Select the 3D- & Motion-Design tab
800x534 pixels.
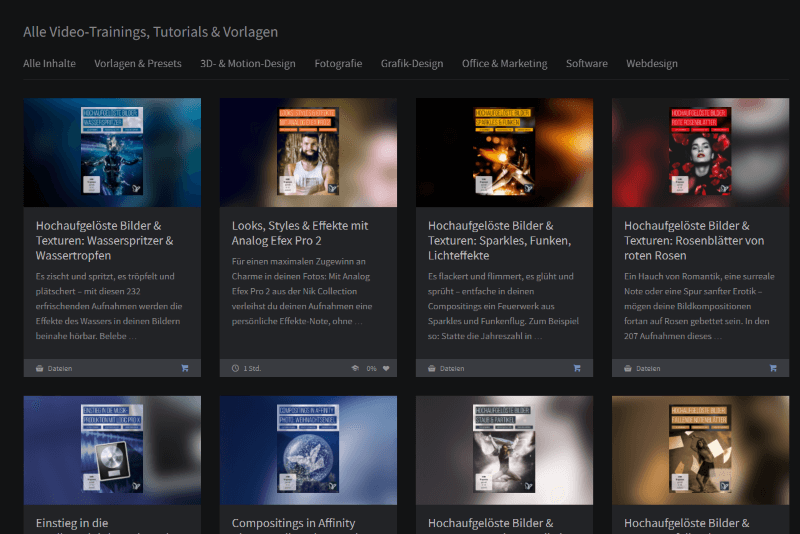click(x=248, y=64)
